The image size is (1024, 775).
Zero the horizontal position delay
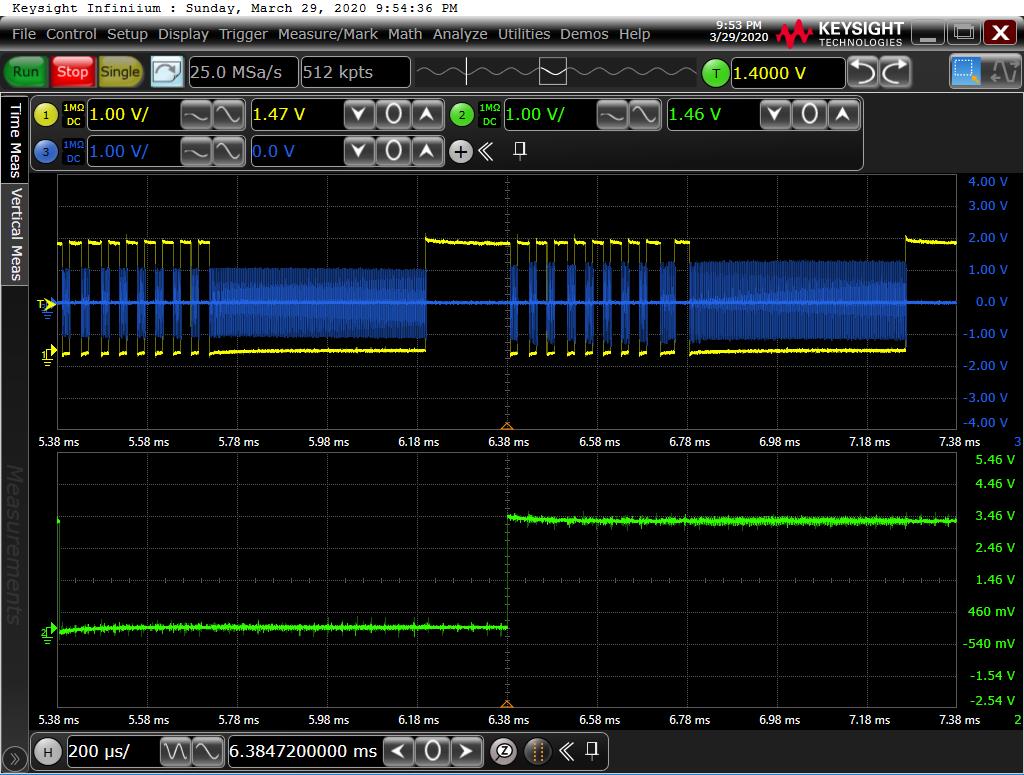pos(432,751)
